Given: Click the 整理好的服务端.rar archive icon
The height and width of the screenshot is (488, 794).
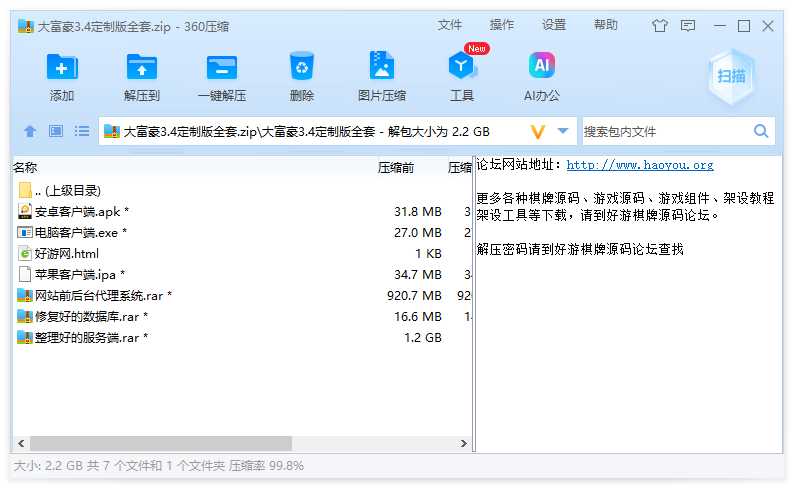Looking at the screenshot, I should point(25,337).
